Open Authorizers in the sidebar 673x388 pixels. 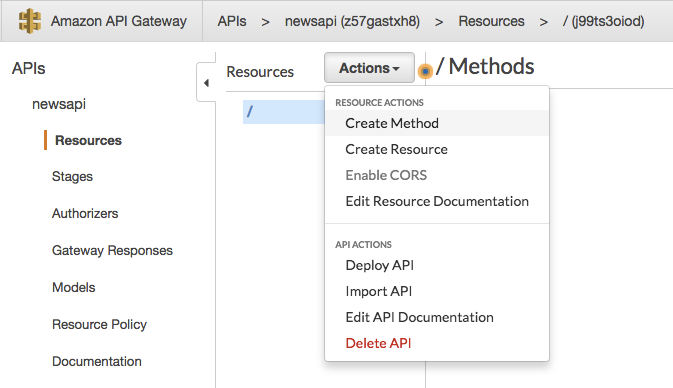click(x=85, y=213)
